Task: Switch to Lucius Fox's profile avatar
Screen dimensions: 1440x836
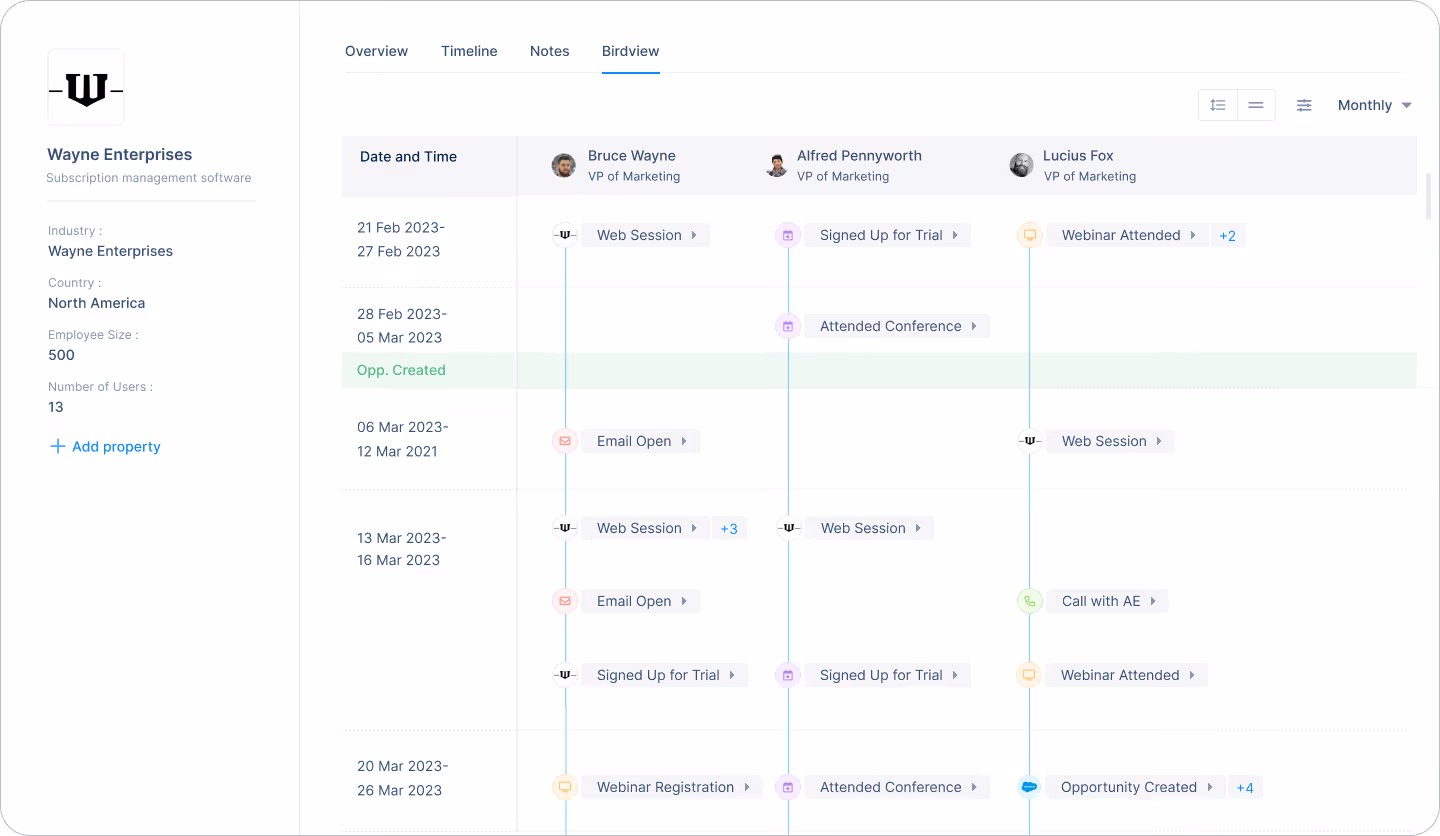Action: [1021, 165]
